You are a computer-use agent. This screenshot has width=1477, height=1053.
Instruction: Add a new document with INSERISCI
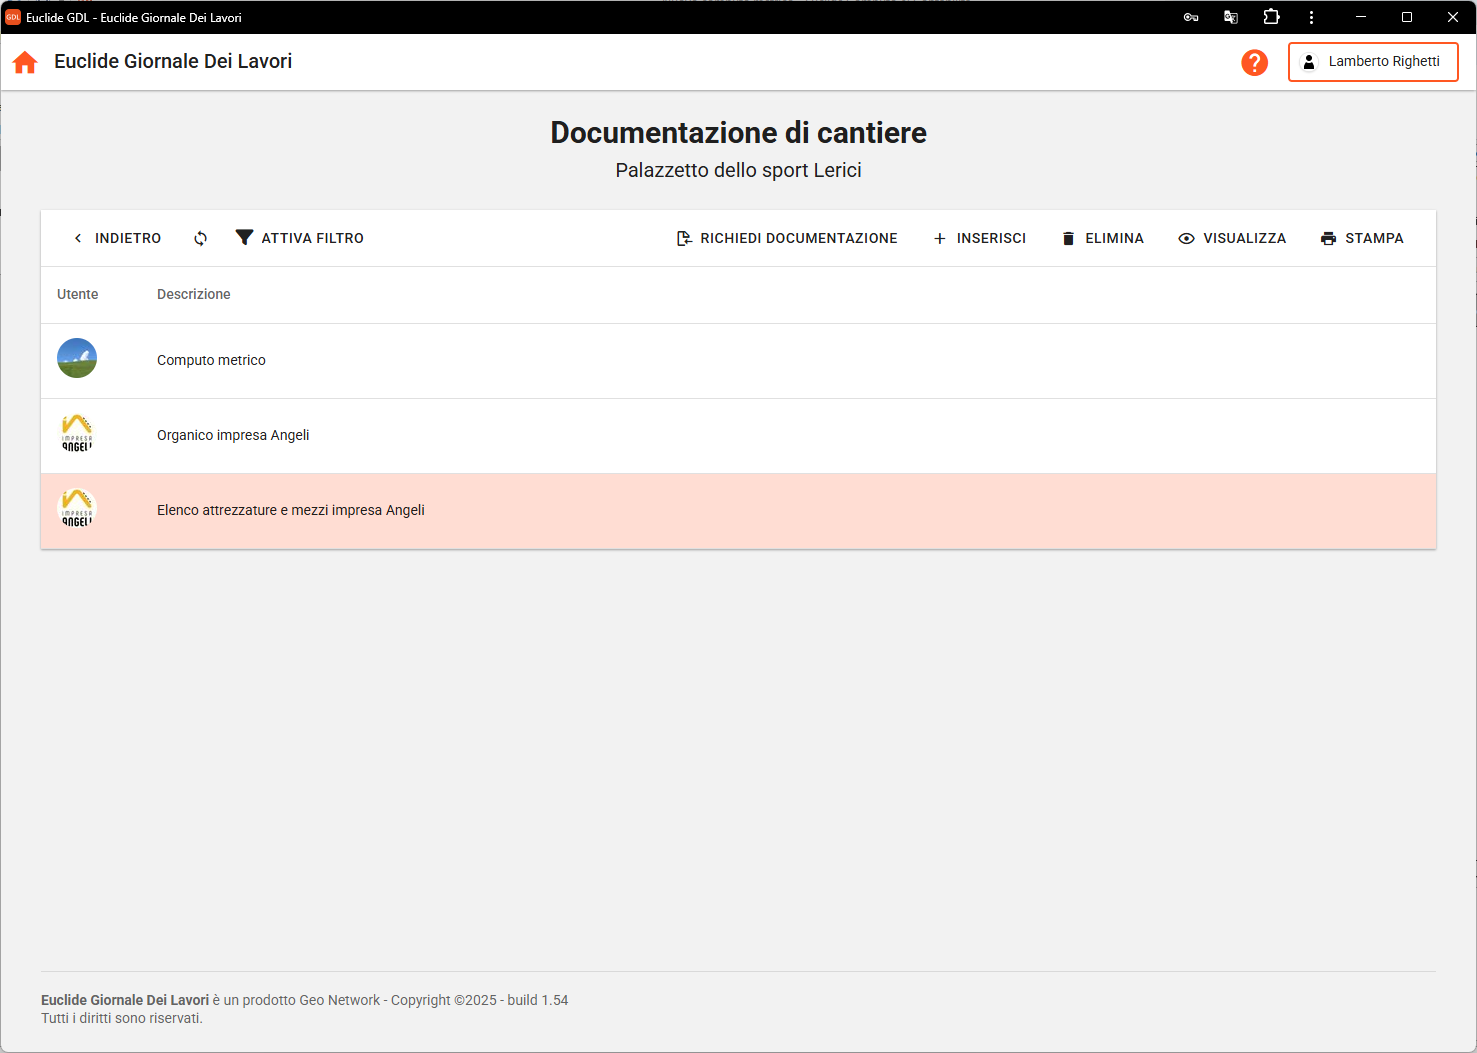[979, 238]
